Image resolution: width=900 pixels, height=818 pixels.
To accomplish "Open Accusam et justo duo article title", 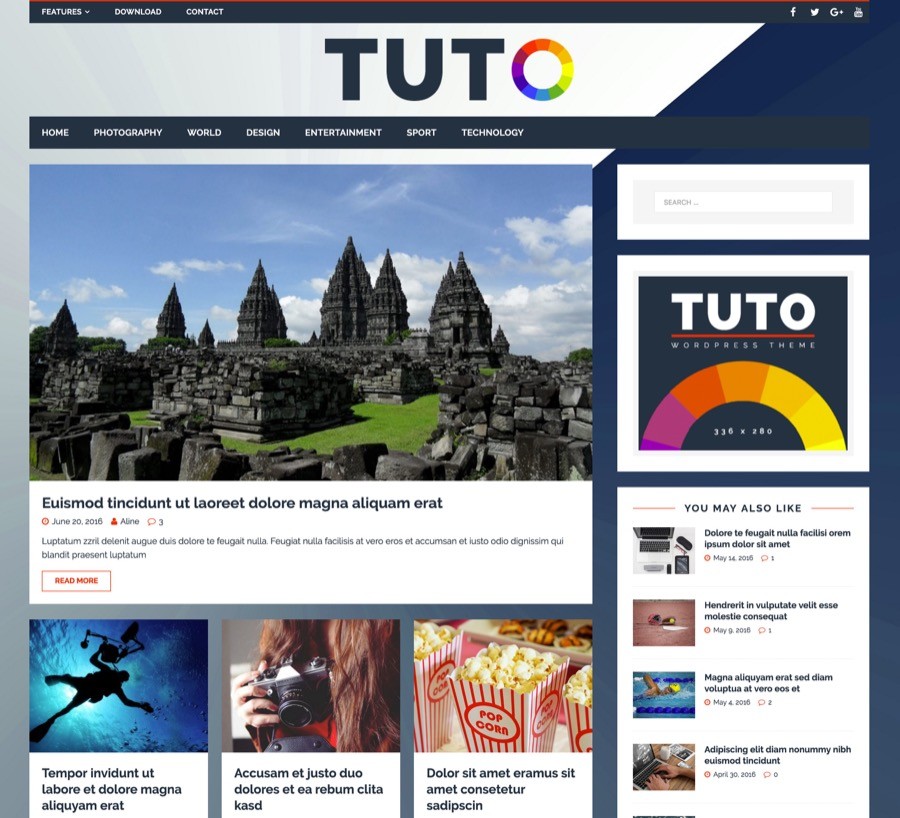I will [x=308, y=789].
